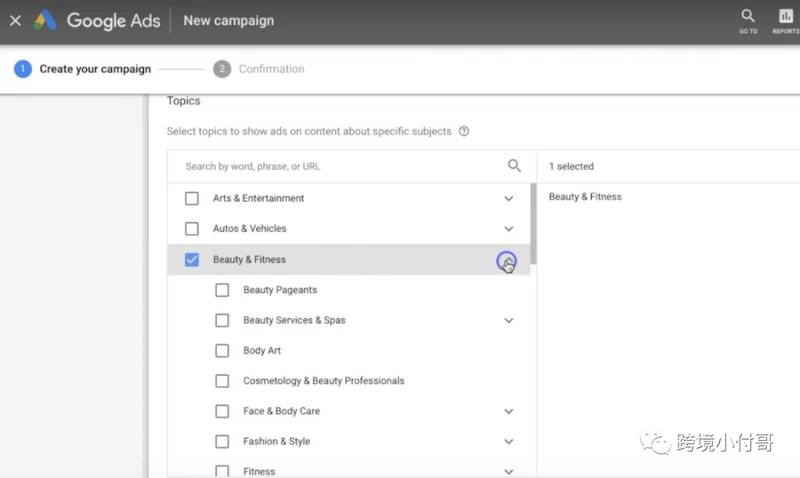Click the step 2 Confirmation circle
This screenshot has width=800, height=478.
click(x=222, y=69)
